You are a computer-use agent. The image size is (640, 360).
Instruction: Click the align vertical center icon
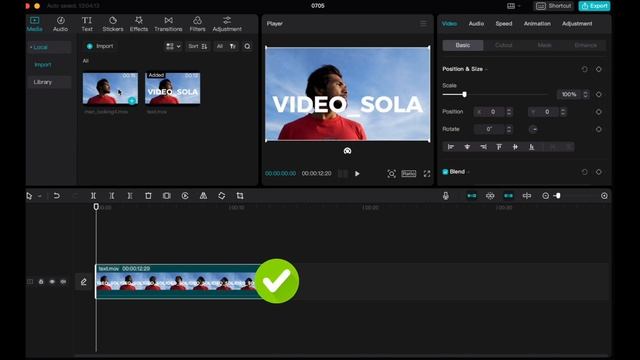(x=515, y=147)
